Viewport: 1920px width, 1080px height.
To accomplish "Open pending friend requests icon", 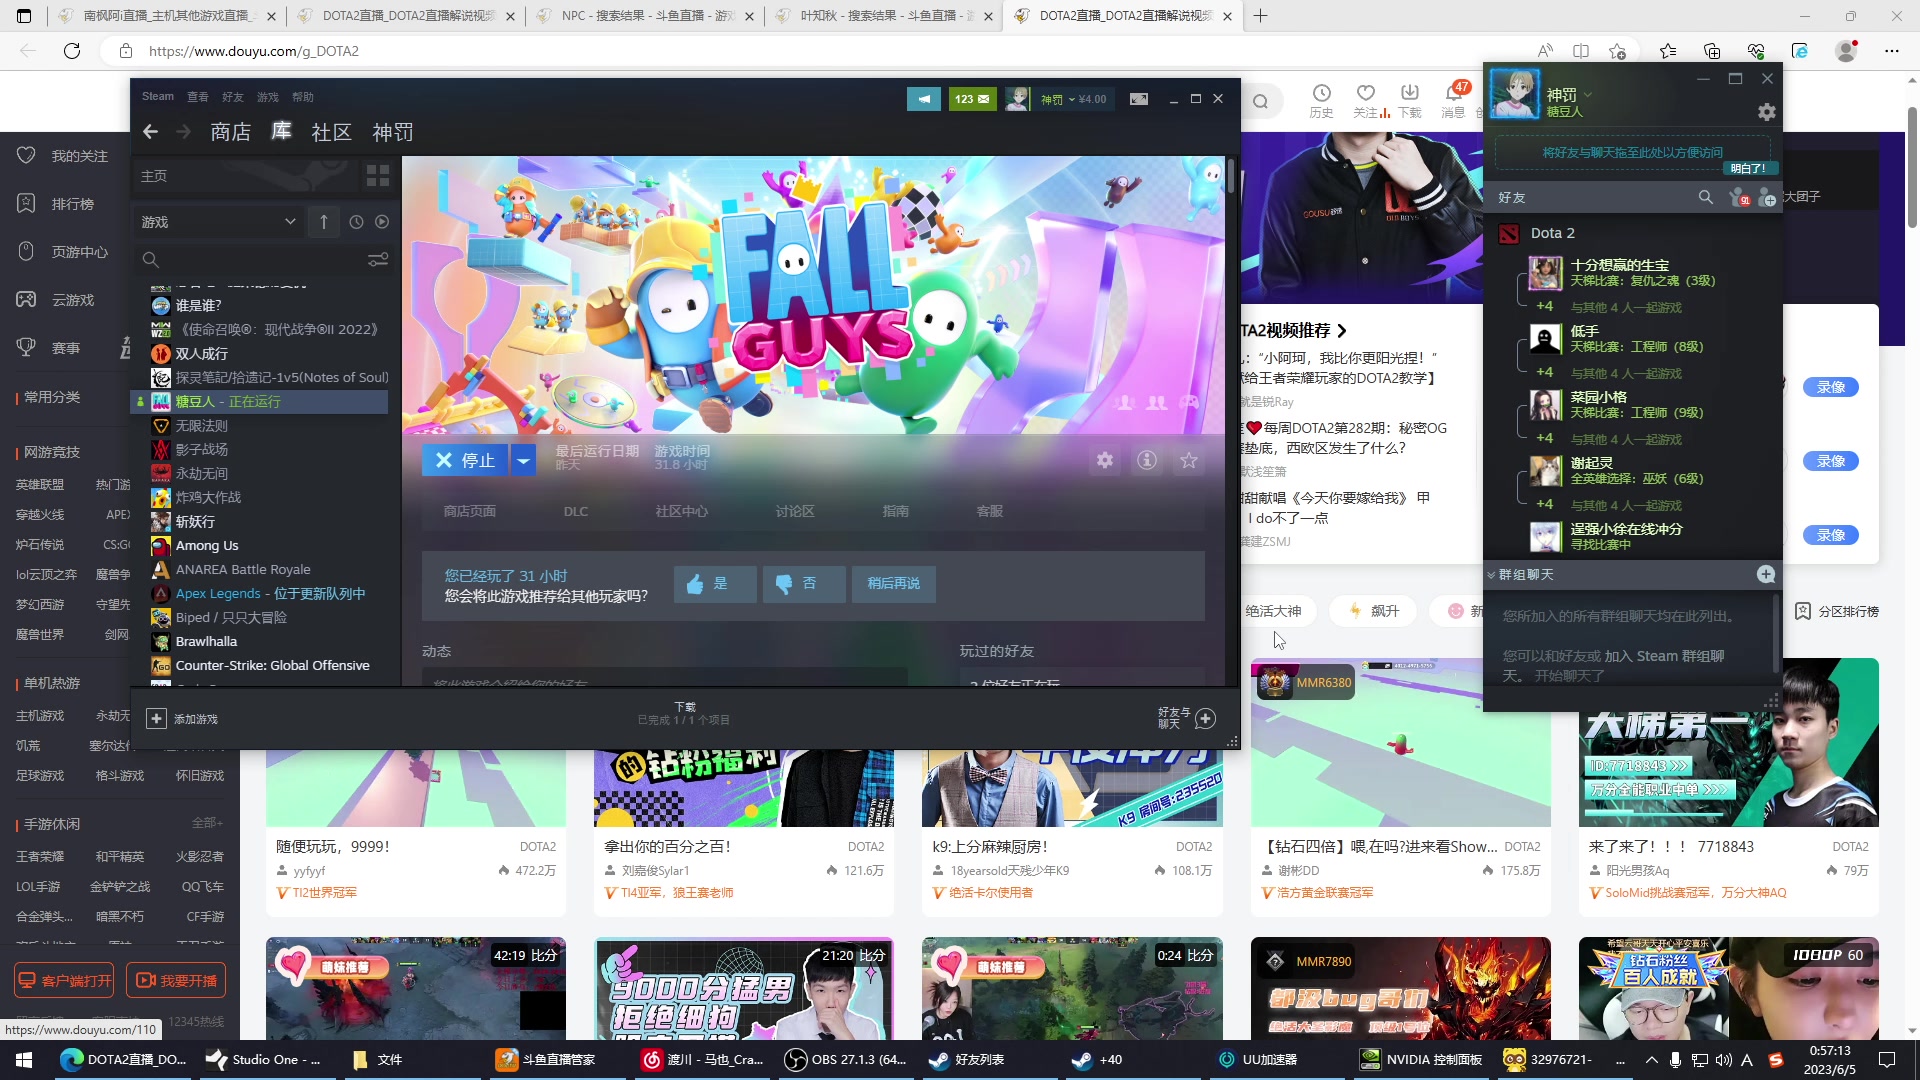I will coord(1738,197).
